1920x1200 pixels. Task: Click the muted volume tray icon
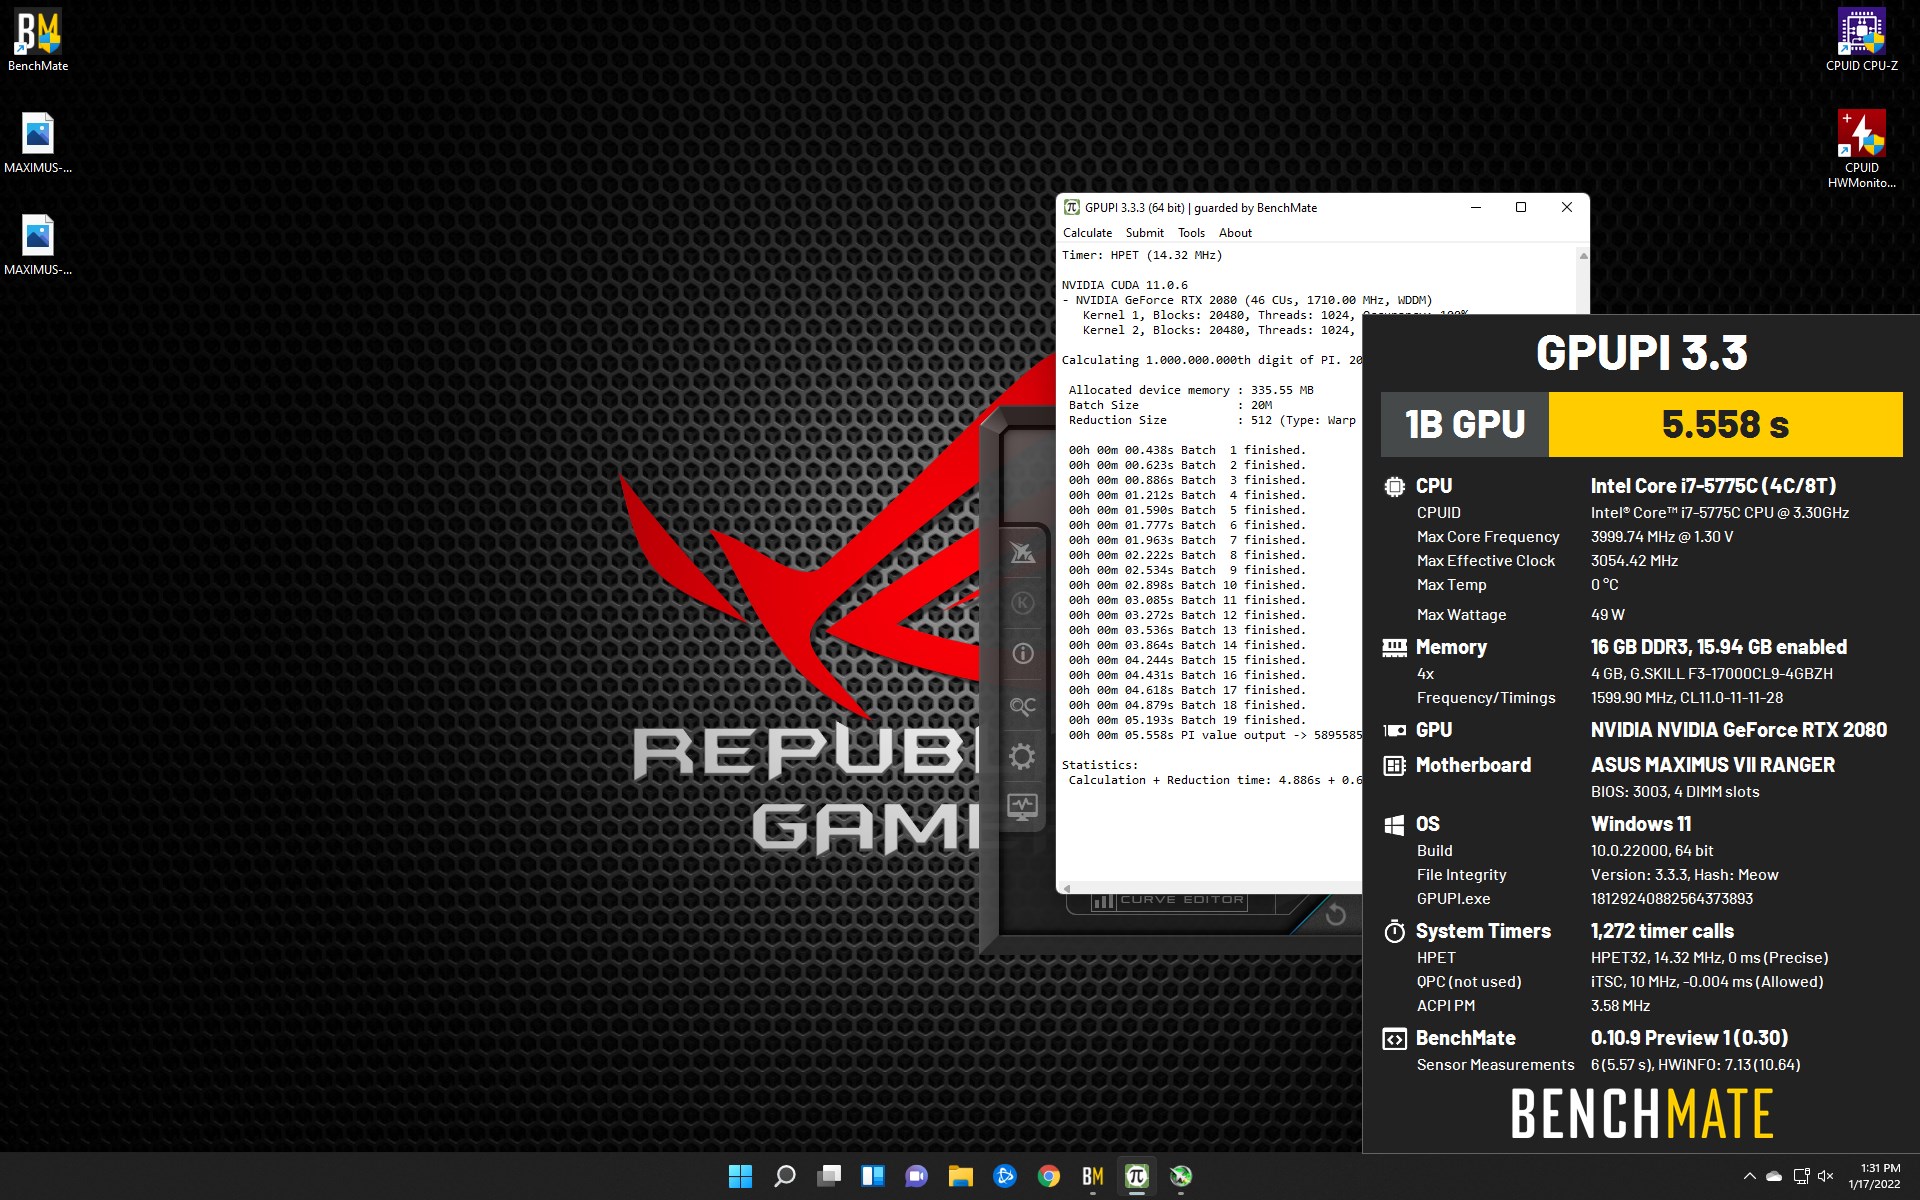pyautogui.click(x=1826, y=1176)
